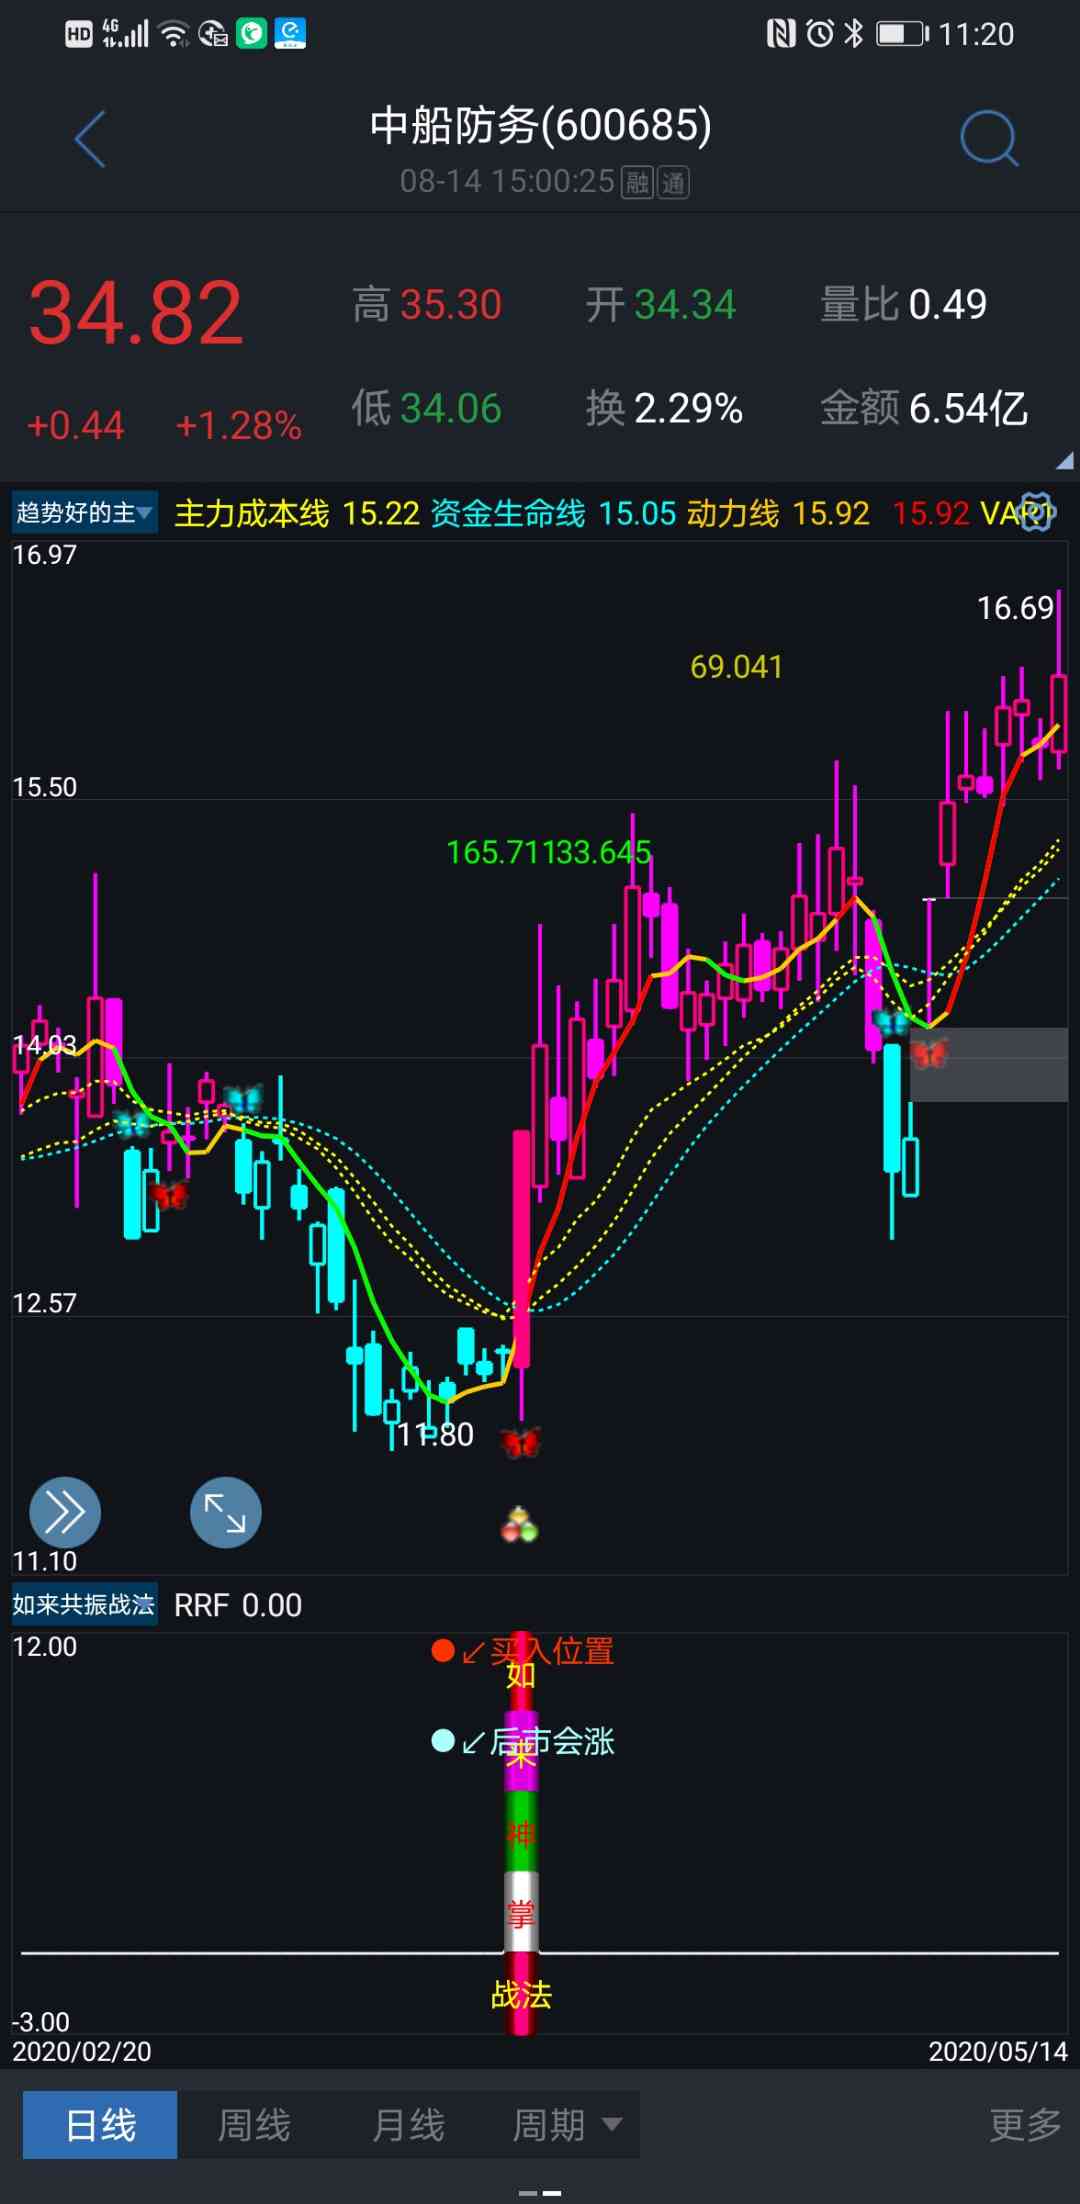1080x2204 pixels.
Task: Tap the page indicator dashes at bottom
Action: click(540, 2193)
